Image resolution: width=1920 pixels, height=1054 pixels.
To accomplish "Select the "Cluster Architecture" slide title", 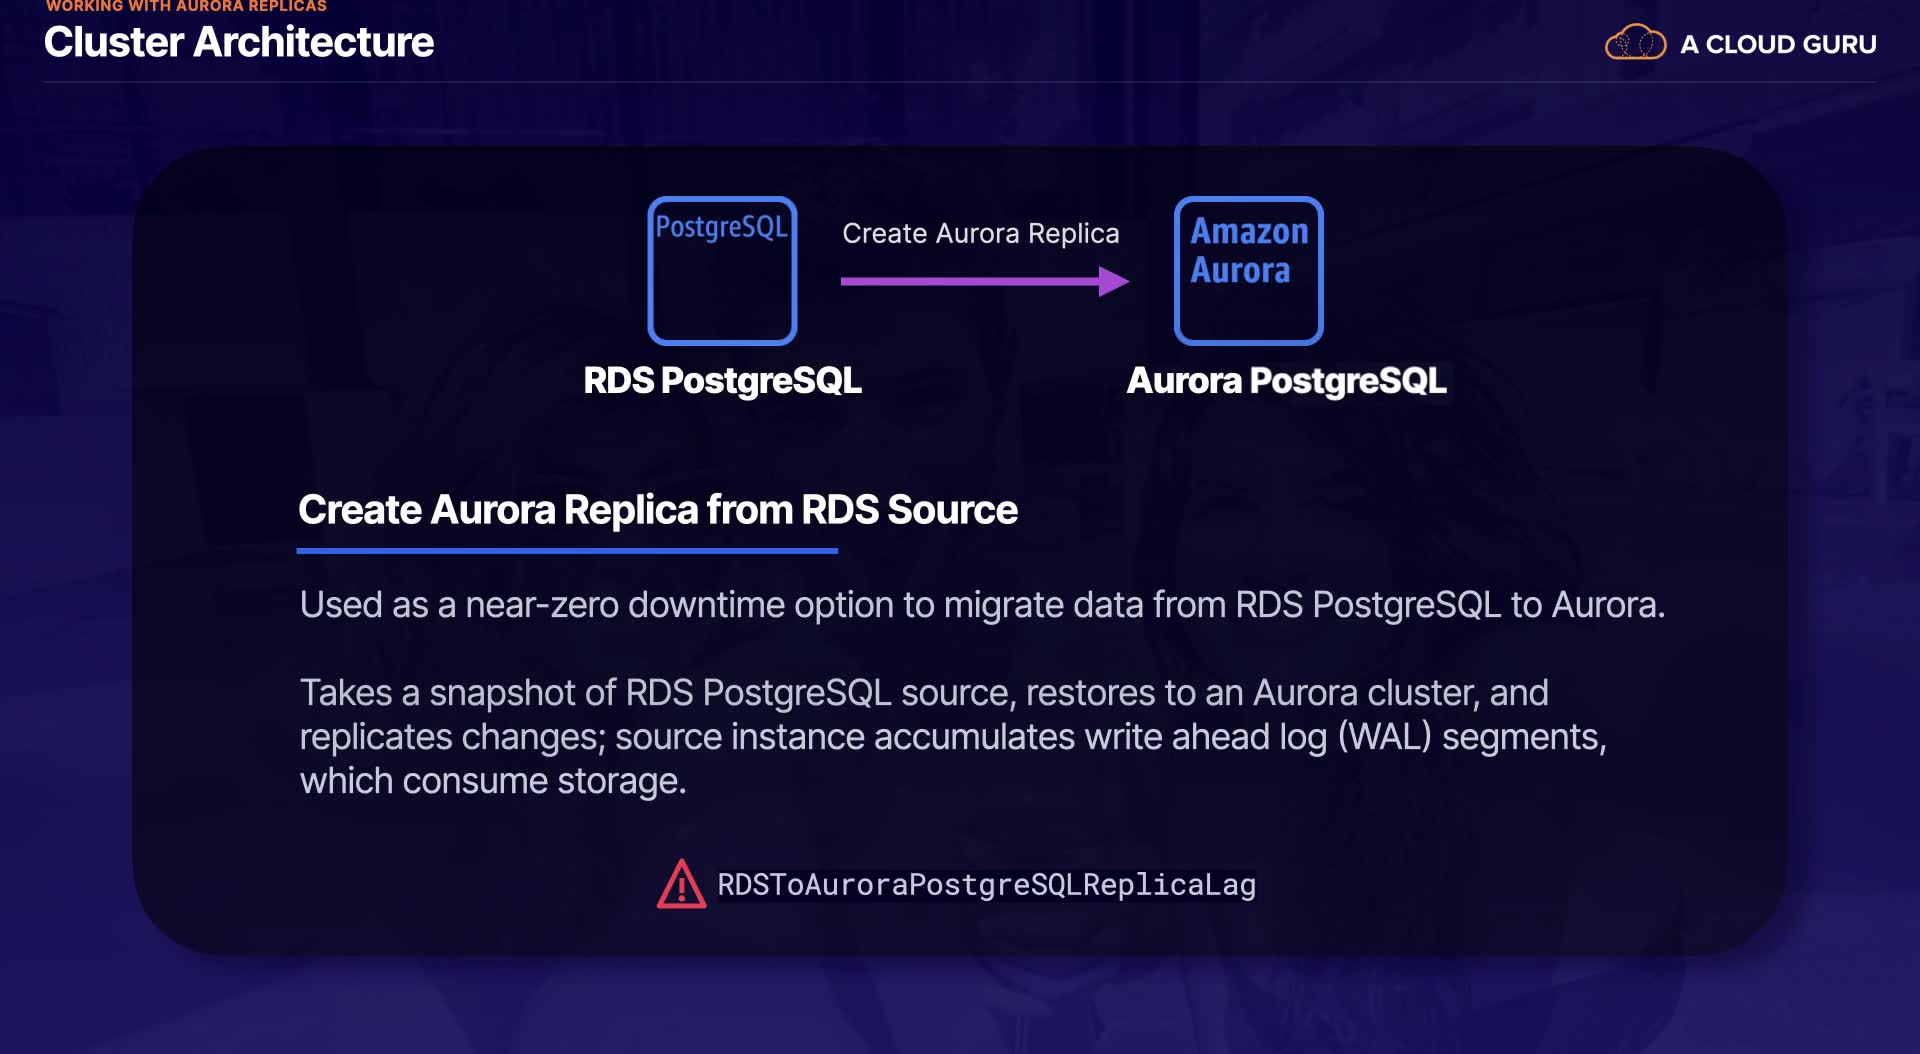I will (239, 42).
